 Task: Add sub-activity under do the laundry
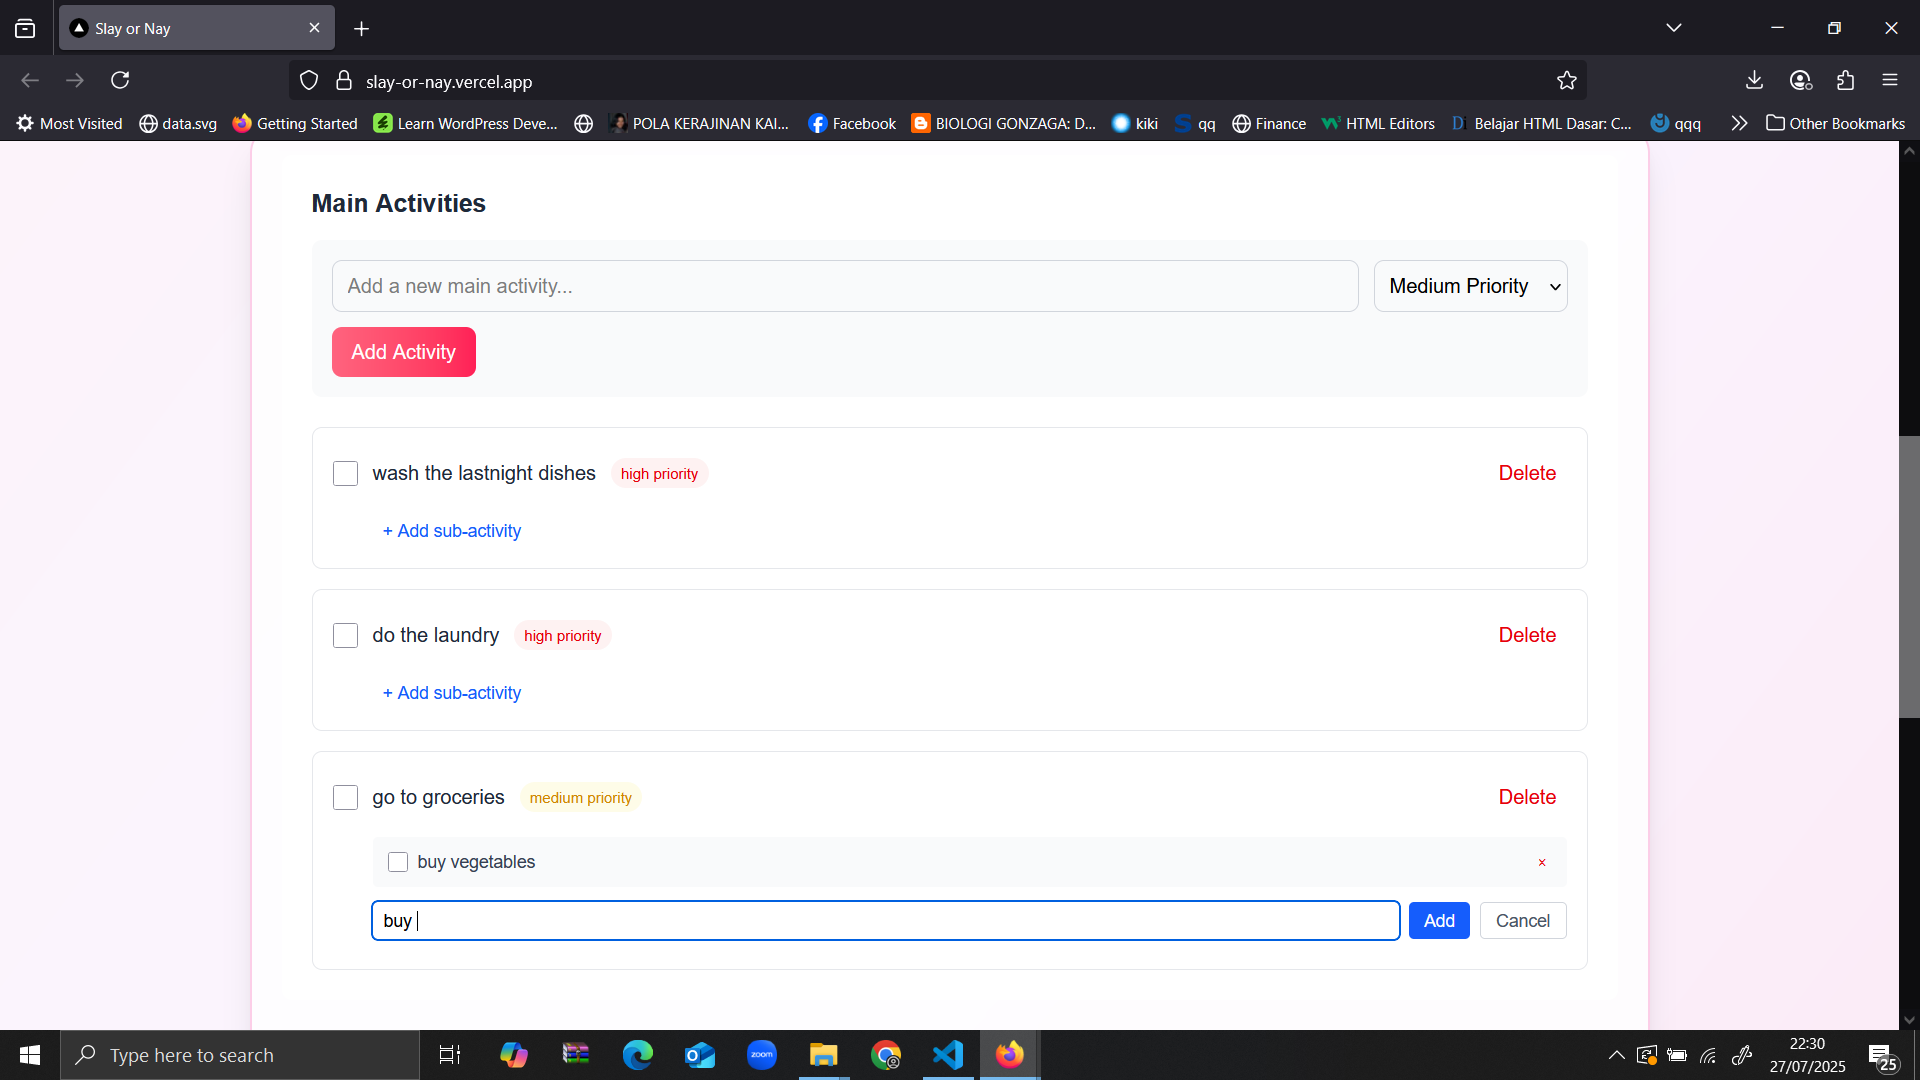pos(452,693)
